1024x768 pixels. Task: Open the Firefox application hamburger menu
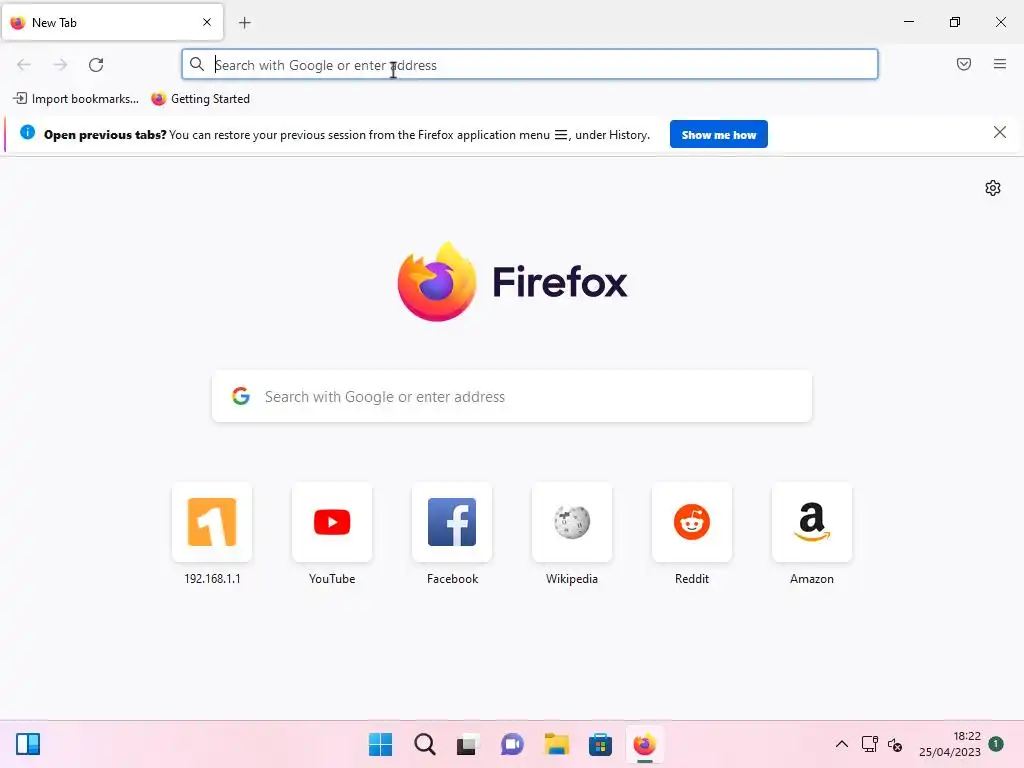[x=1000, y=64]
